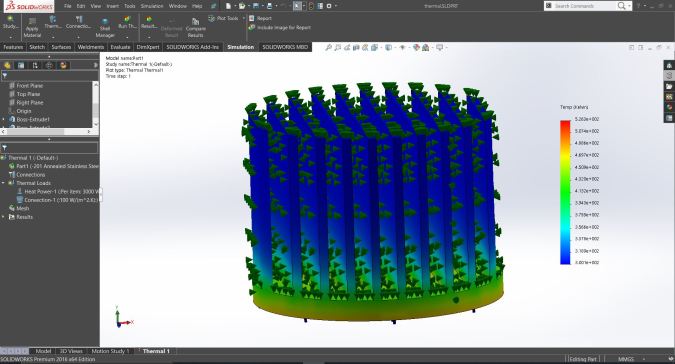
Task: Open the Edit menu
Action: coord(81,6)
